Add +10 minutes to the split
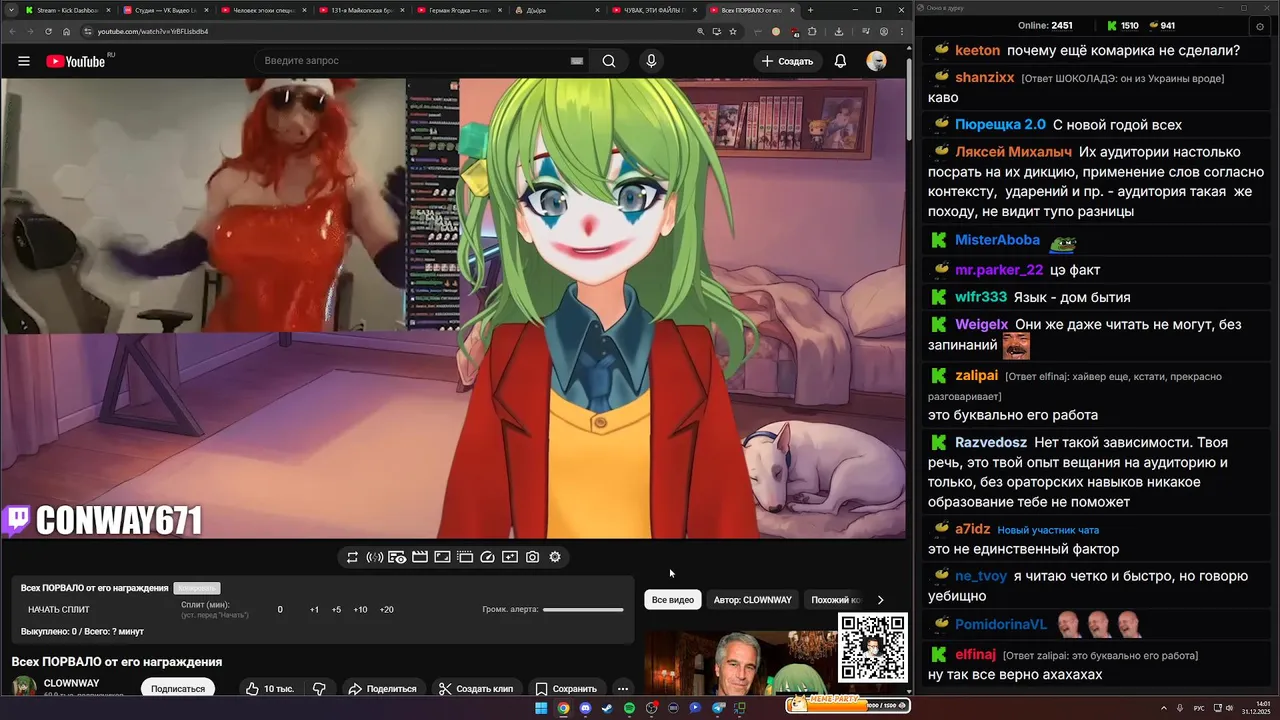 (360, 609)
